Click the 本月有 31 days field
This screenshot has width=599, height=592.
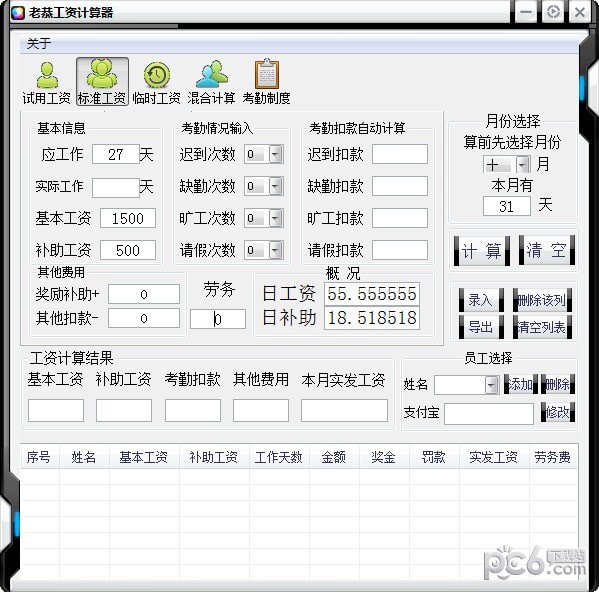(x=507, y=206)
